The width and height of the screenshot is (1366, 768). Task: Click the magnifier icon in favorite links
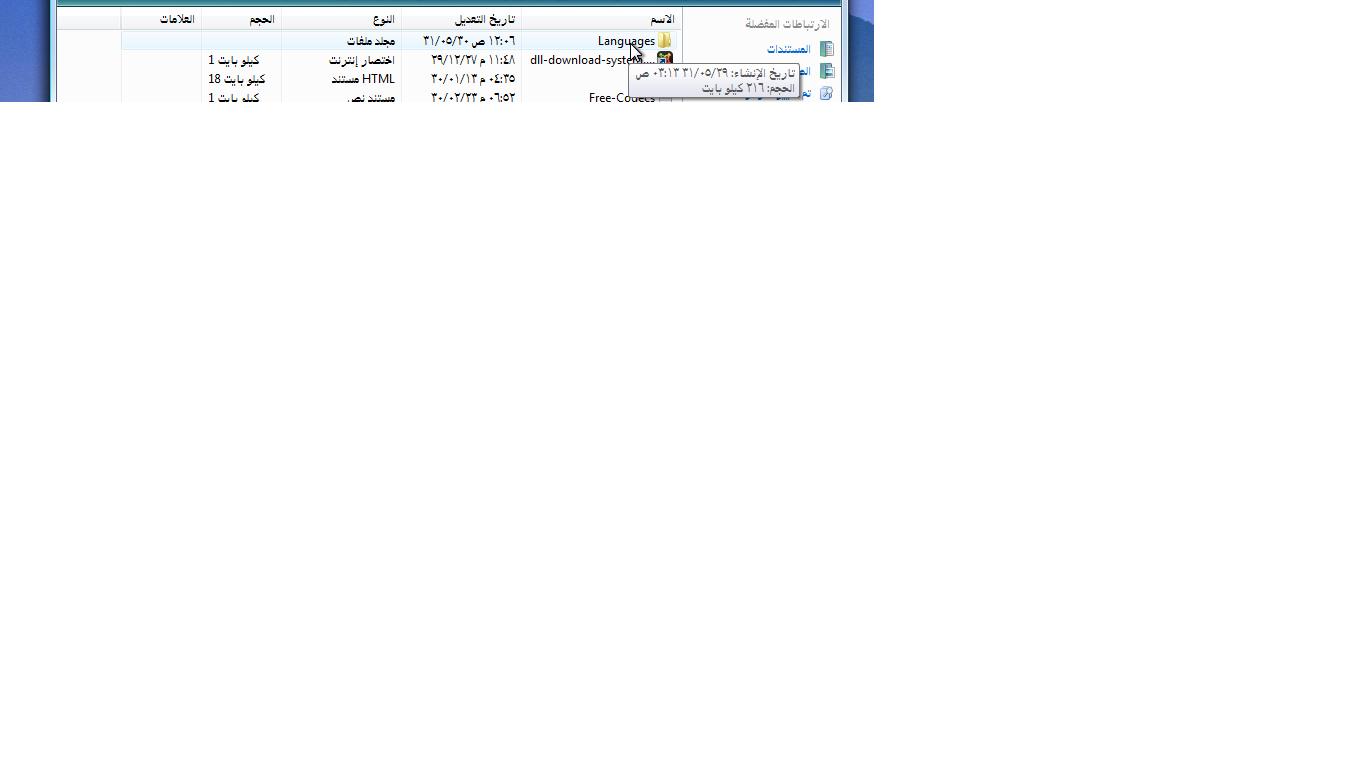coord(826,93)
